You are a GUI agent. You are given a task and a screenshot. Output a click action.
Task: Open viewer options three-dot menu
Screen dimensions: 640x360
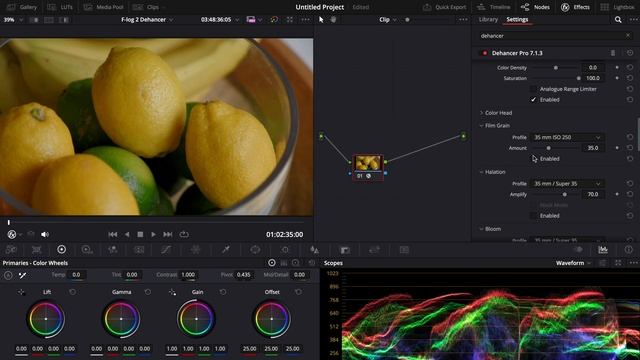click(305, 20)
